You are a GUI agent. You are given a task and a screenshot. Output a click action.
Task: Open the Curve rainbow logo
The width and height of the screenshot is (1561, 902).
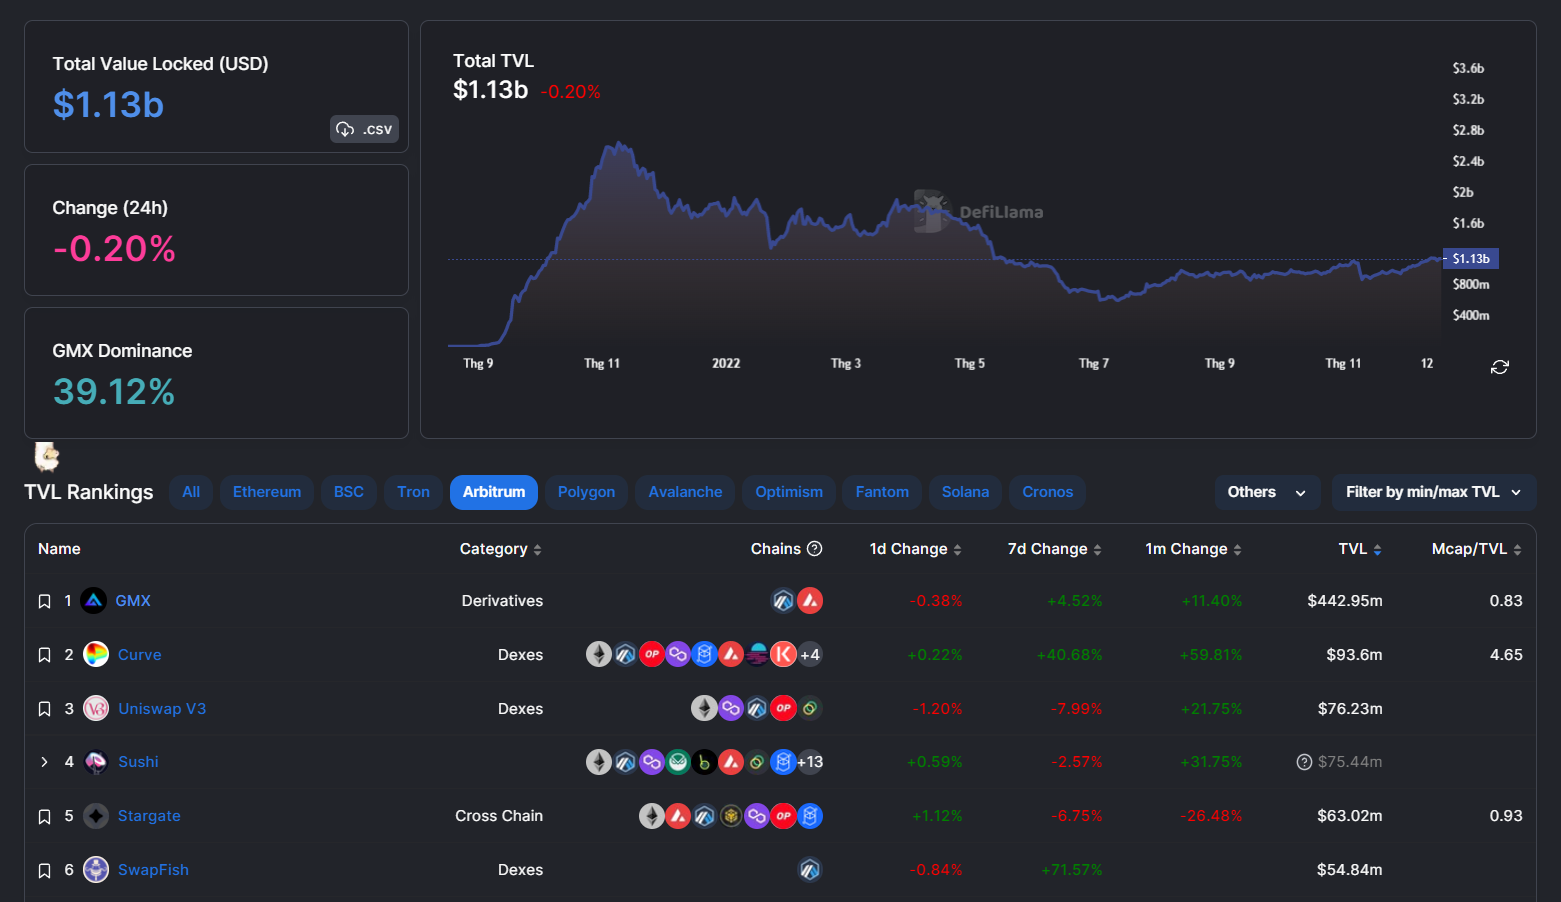[96, 655]
